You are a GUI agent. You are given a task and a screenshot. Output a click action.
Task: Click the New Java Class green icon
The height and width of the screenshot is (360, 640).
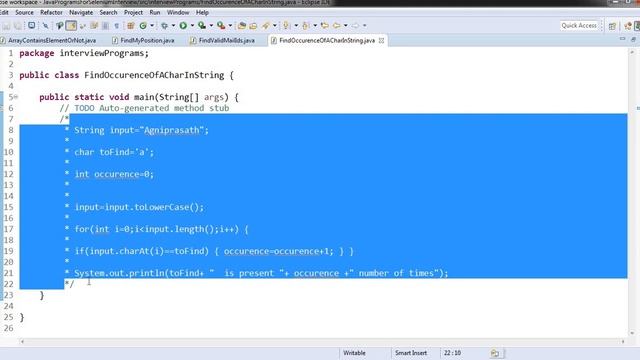click(x=143, y=26)
